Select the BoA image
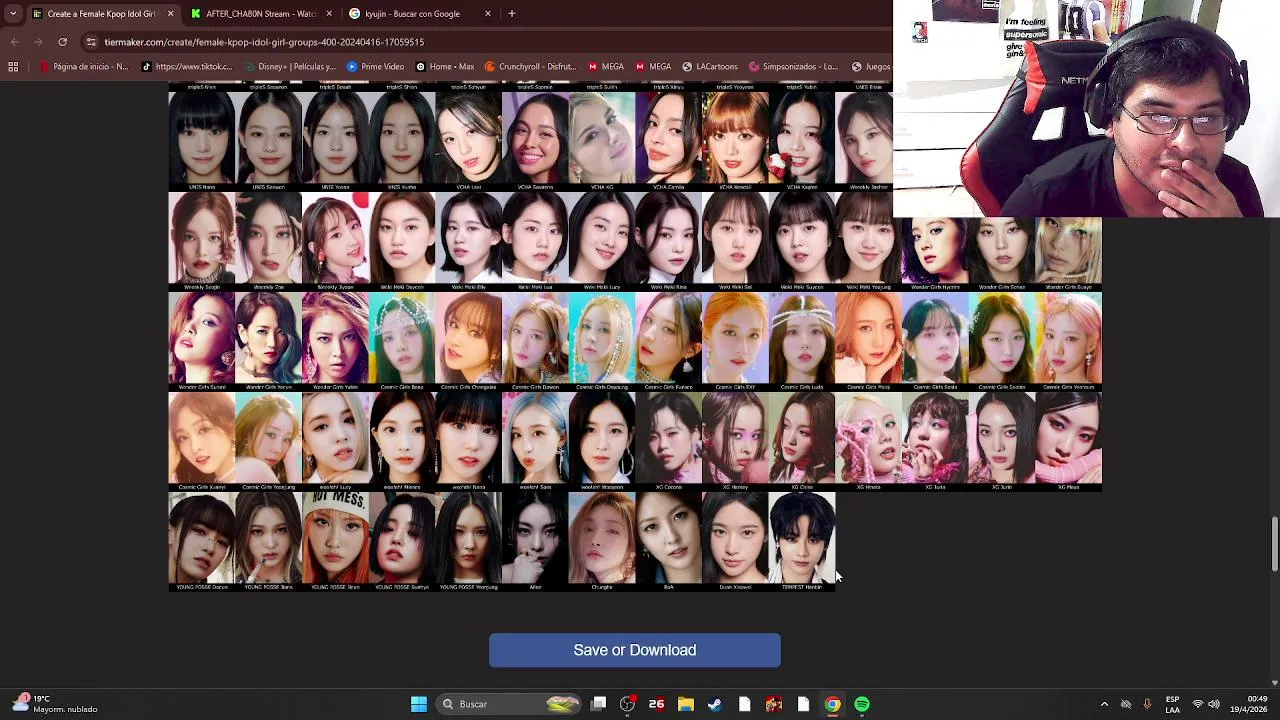 pyautogui.click(x=668, y=541)
